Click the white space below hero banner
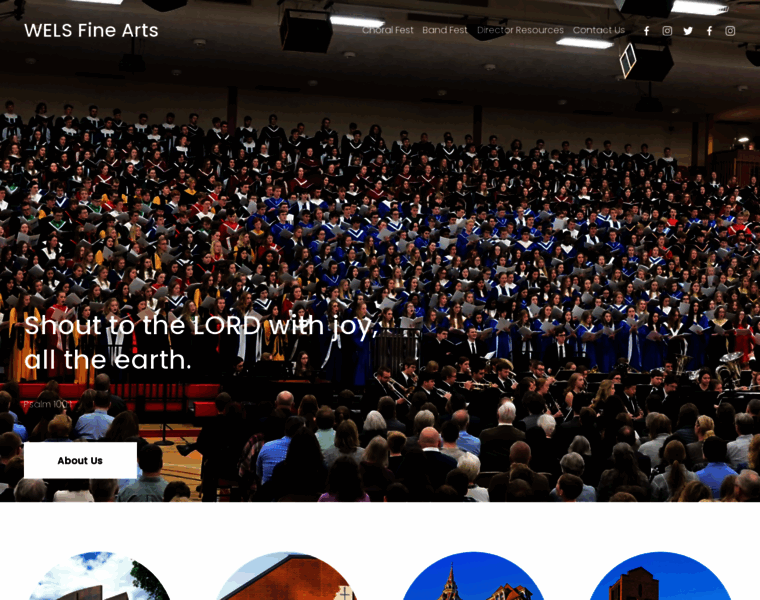Viewport: 760px width, 600px height. click(x=380, y=526)
